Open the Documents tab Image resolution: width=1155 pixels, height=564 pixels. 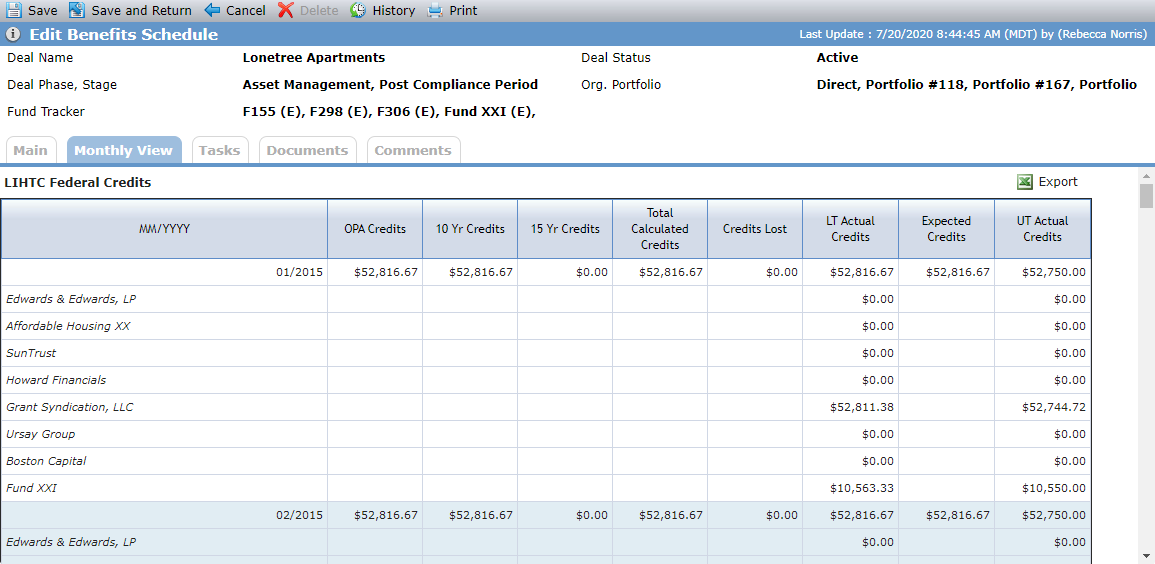(x=307, y=150)
